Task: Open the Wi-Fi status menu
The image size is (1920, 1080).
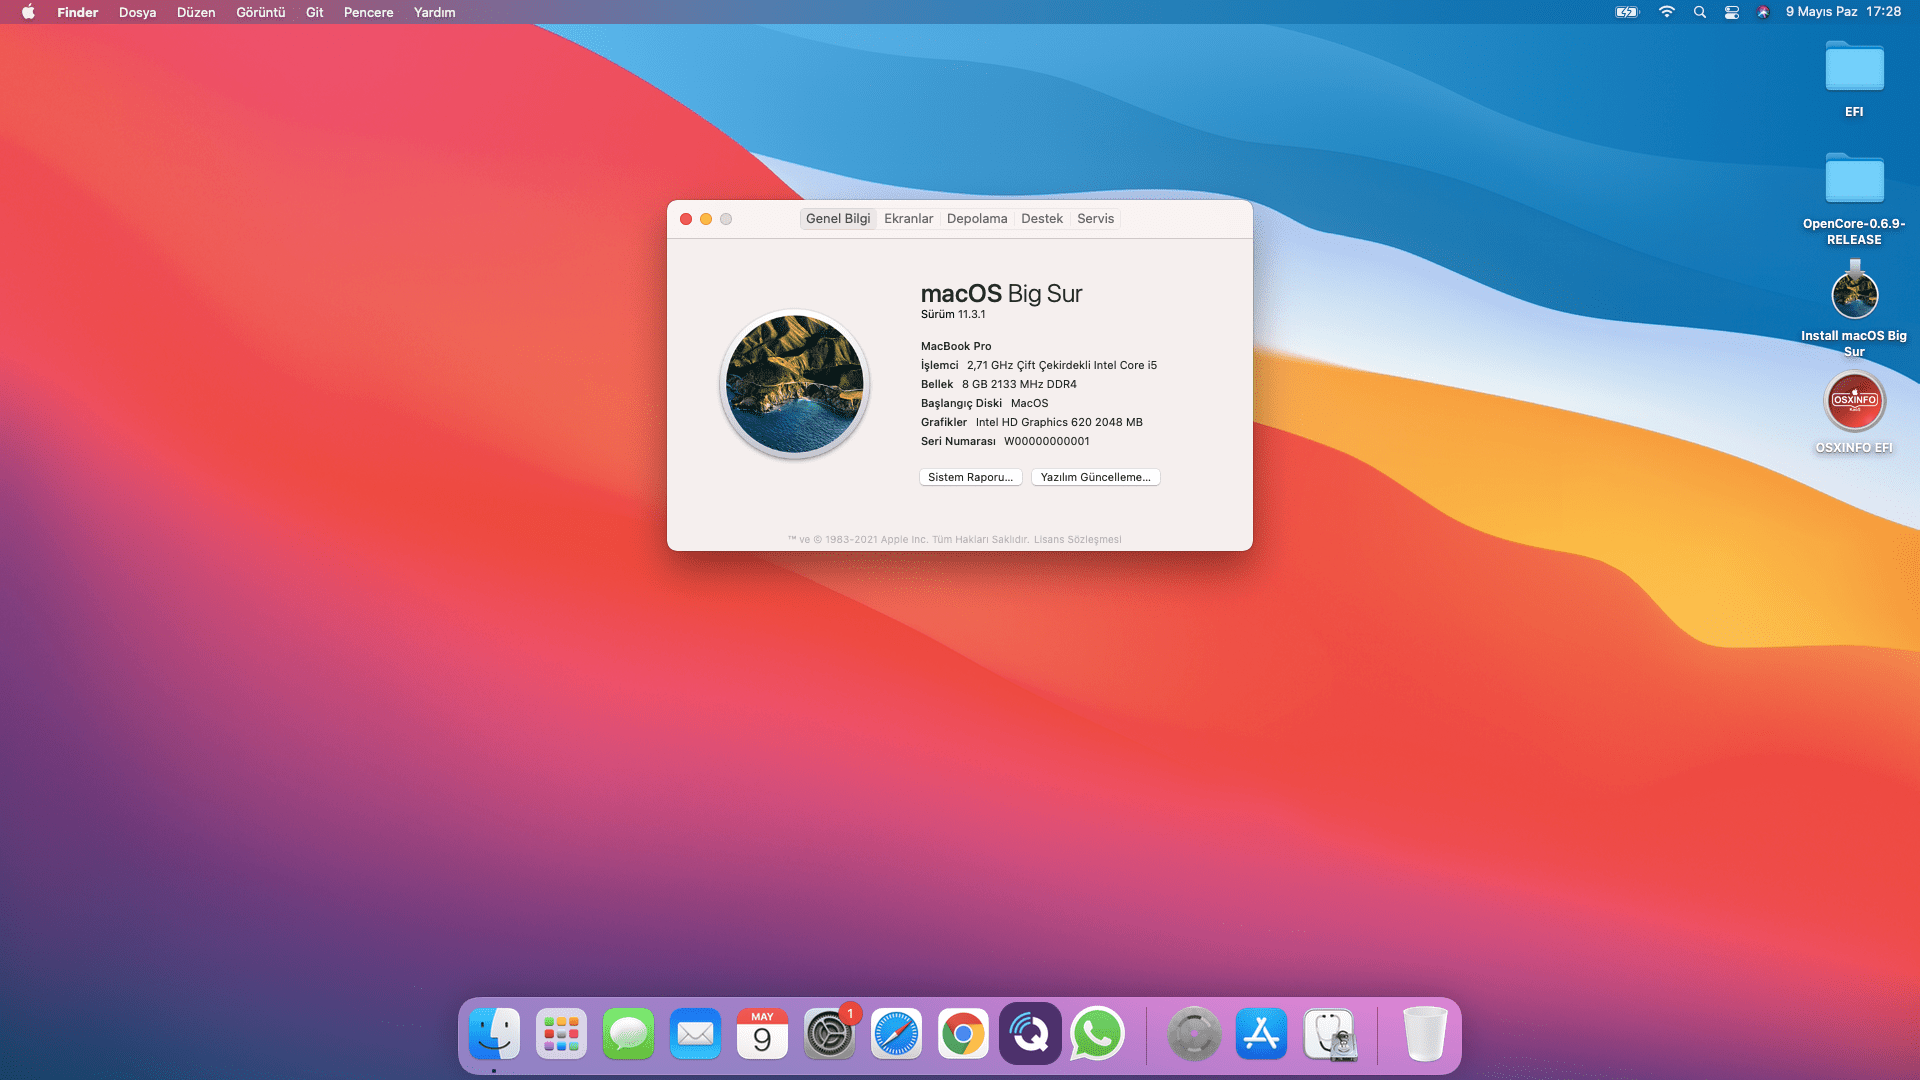Action: [x=1666, y=12]
